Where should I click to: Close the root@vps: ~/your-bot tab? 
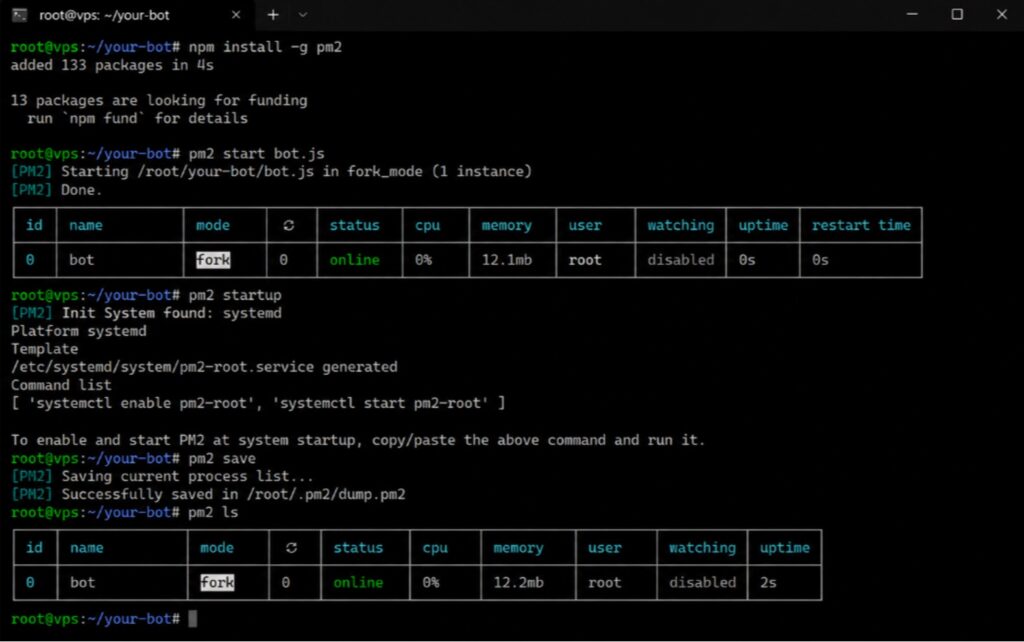click(x=236, y=15)
